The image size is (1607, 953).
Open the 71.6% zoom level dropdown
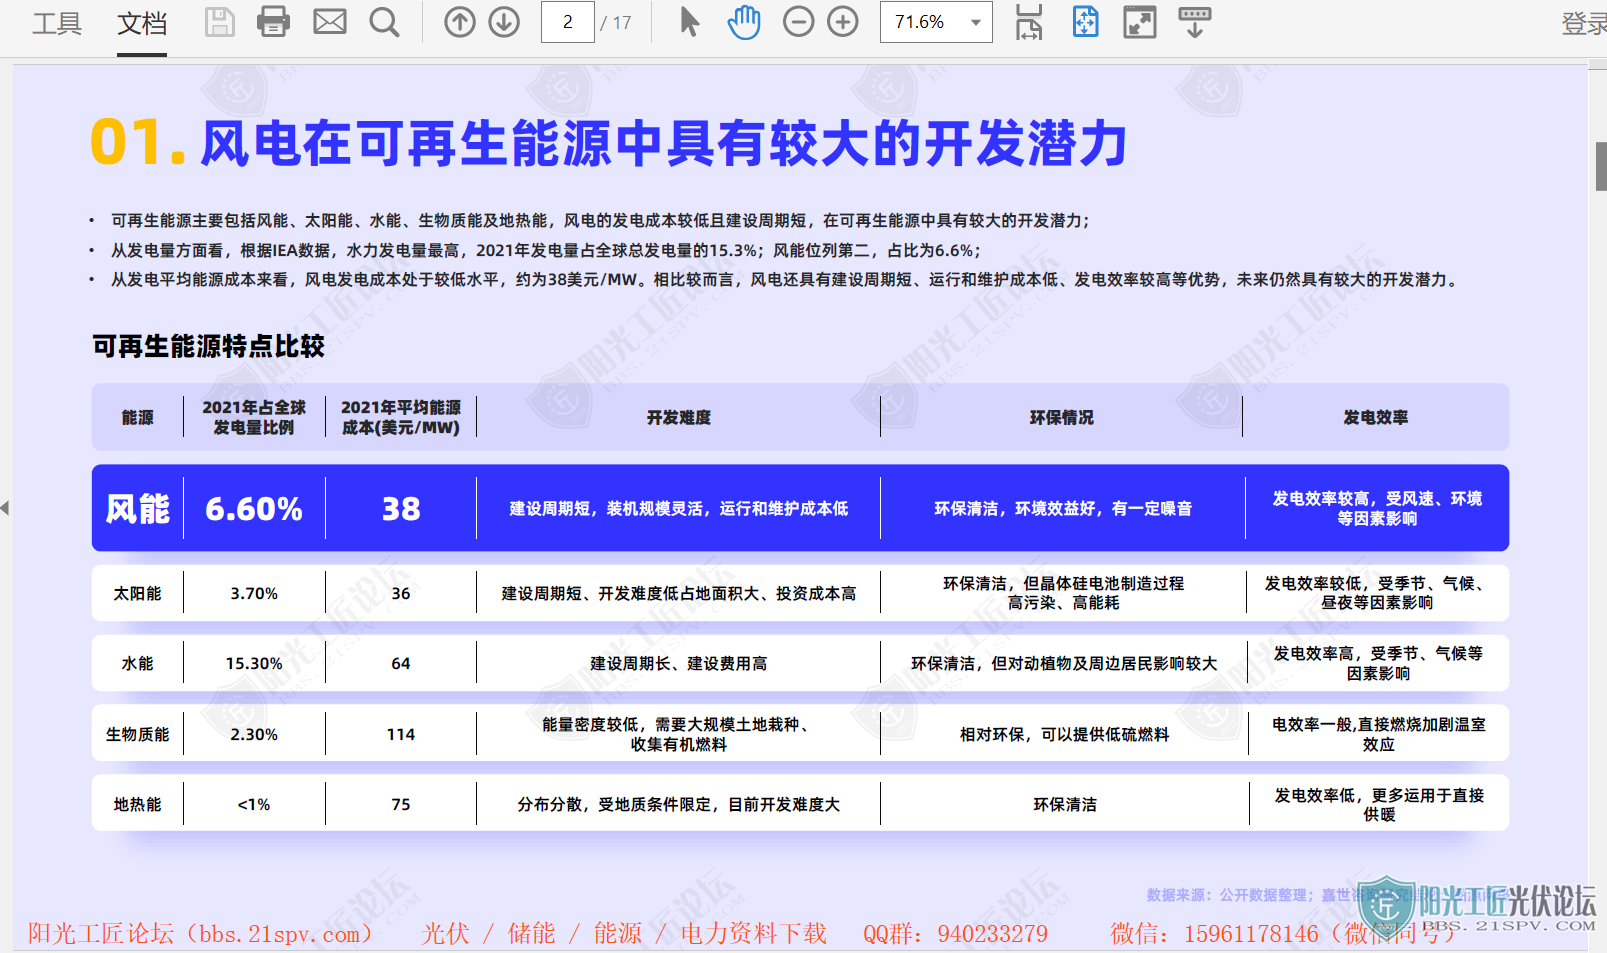tap(936, 22)
